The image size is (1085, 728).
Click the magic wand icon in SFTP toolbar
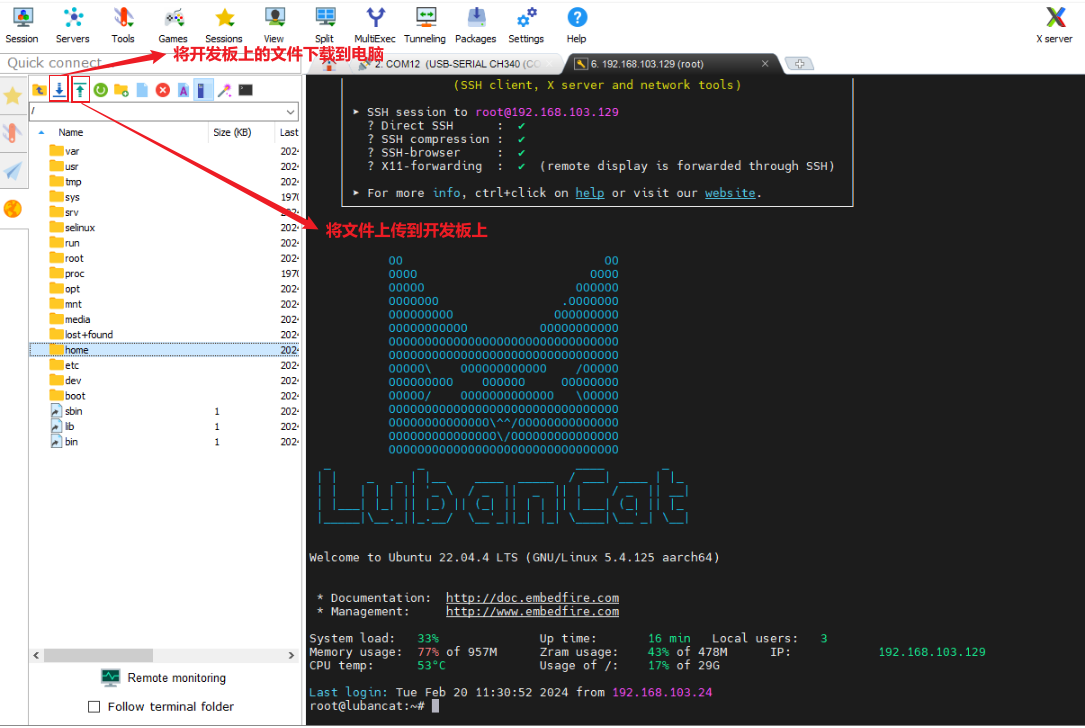224,90
